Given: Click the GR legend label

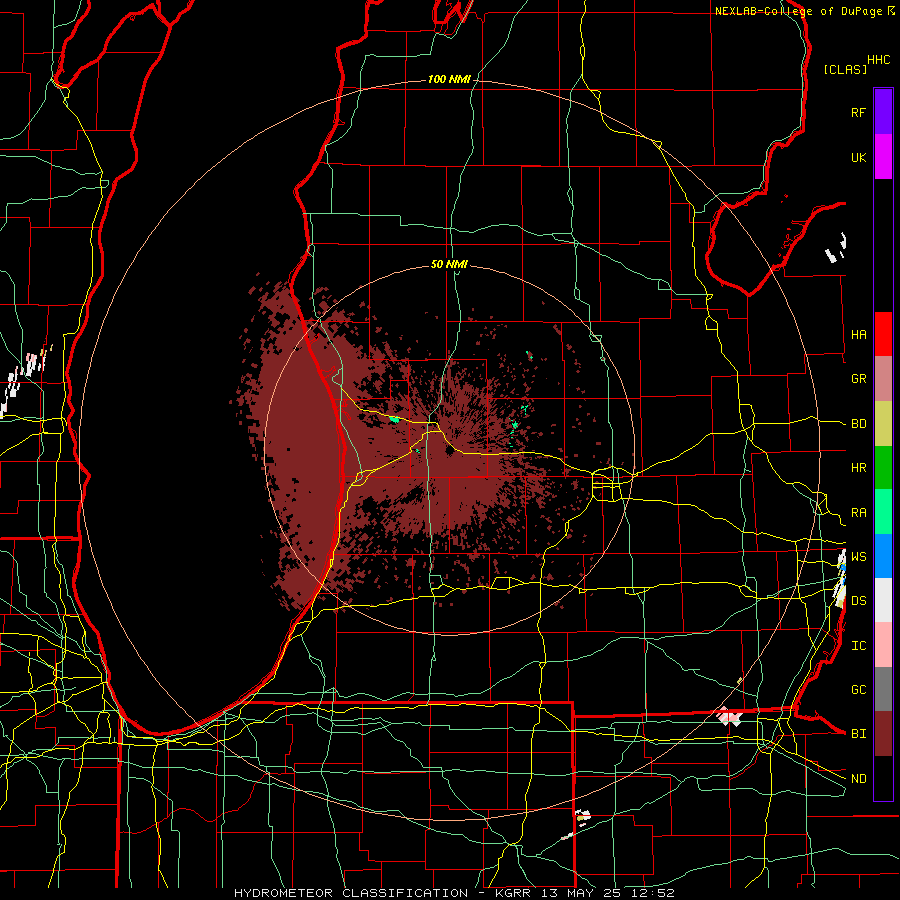Looking at the screenshot, I should pyautogui.click(x=859, y=379).
